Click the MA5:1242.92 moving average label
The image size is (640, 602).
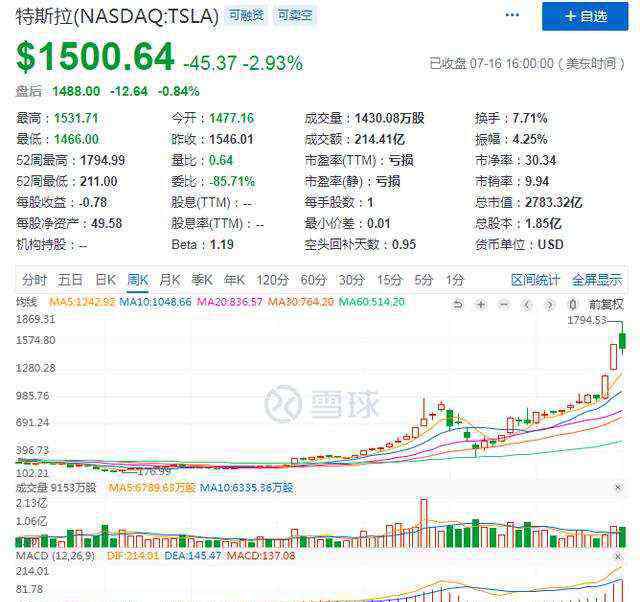coord(82,302)
